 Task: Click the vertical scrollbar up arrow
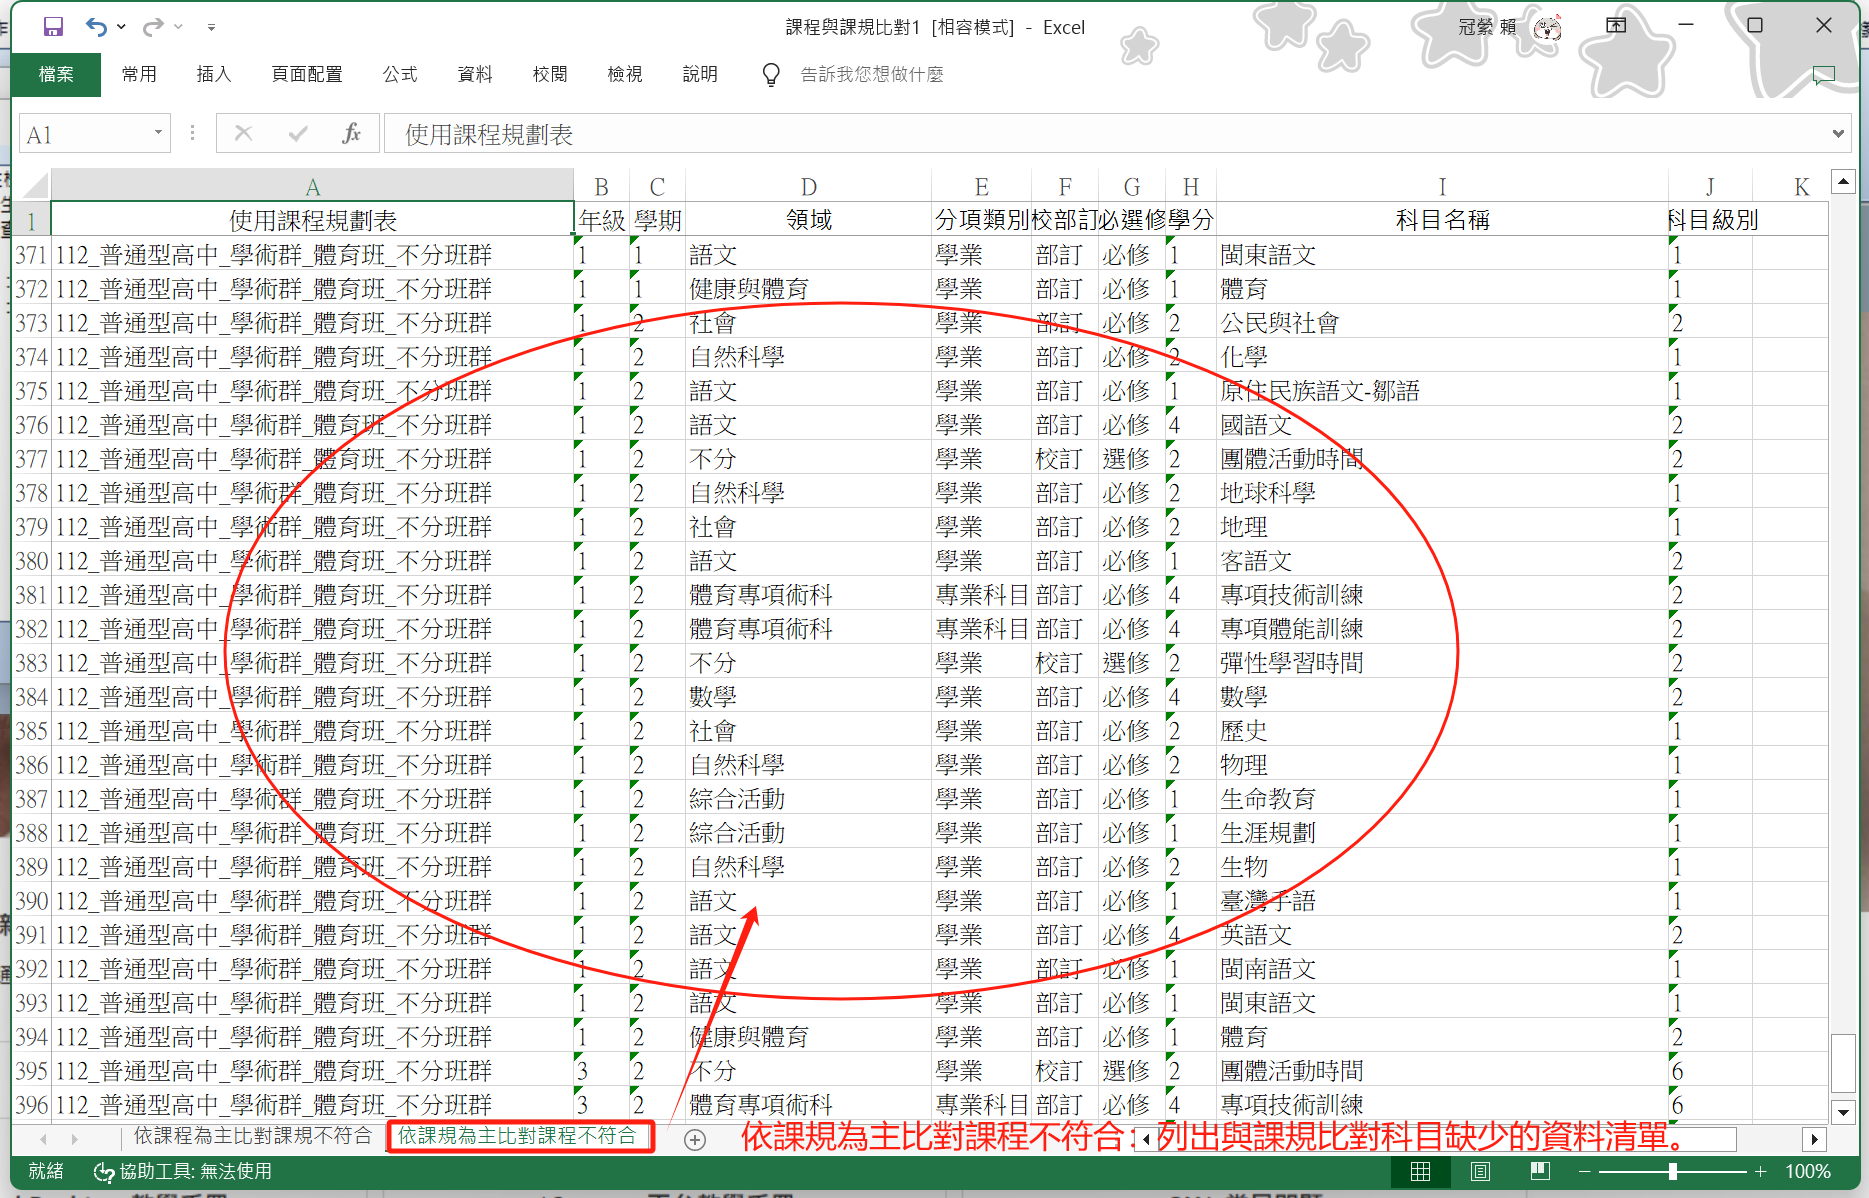coord(1844,181)
